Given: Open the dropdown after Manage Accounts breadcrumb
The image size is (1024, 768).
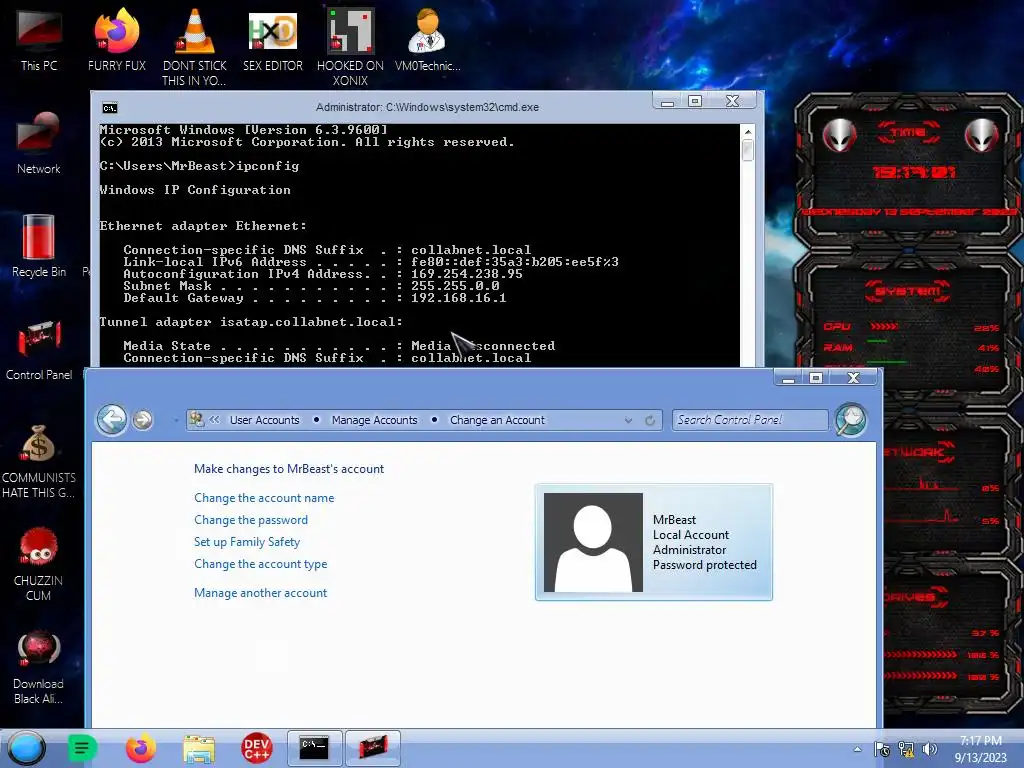Looking at the screenshot, I should 434,420.
